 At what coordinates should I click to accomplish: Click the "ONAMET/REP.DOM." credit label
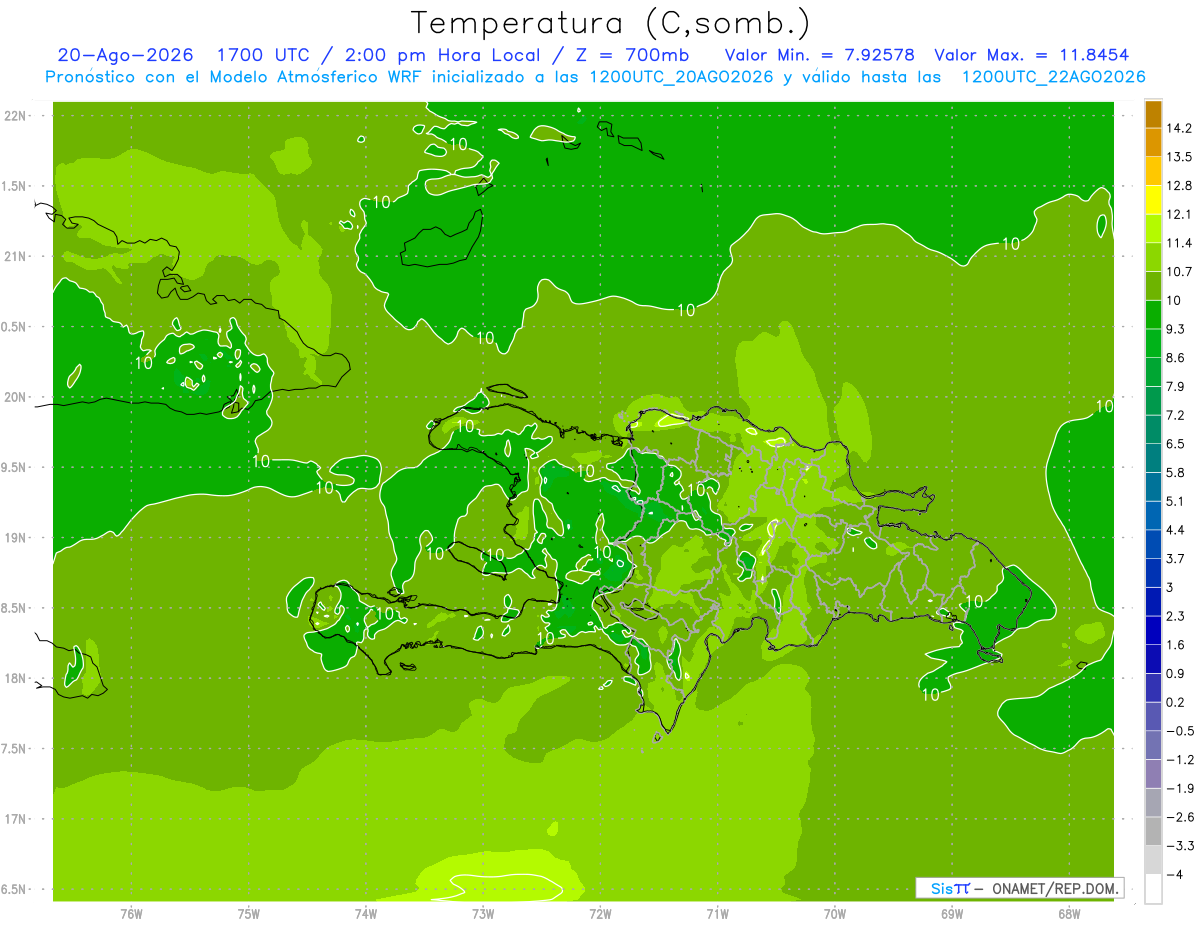1054,888
